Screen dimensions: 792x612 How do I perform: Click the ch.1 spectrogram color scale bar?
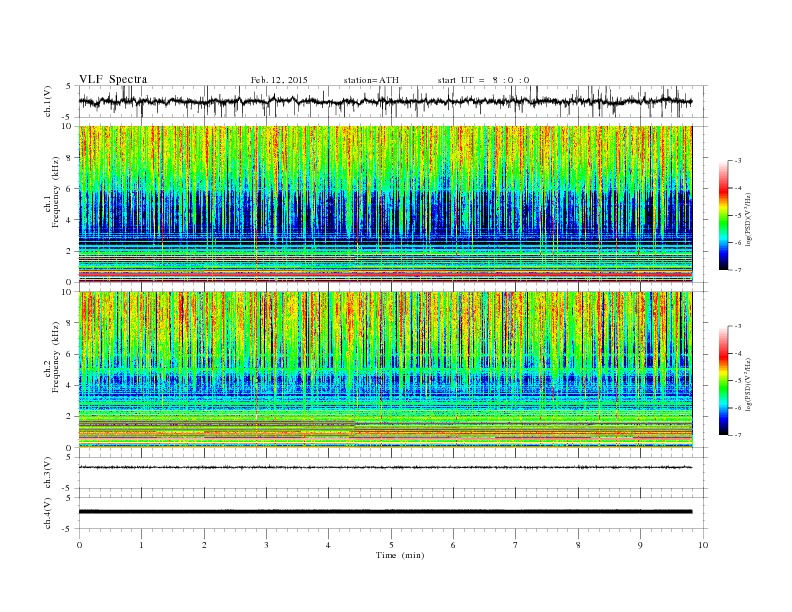click(724, 215)
